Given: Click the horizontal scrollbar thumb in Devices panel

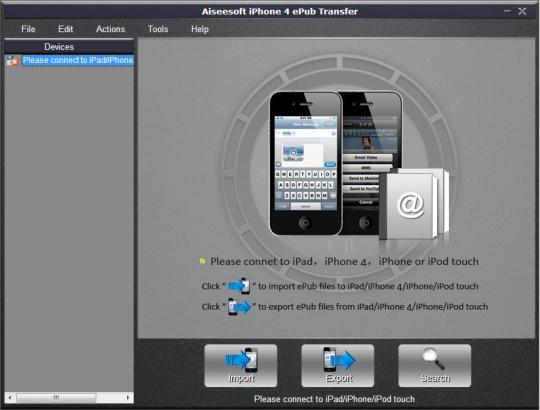Looking at the screenshot, I should click(56, 398).
